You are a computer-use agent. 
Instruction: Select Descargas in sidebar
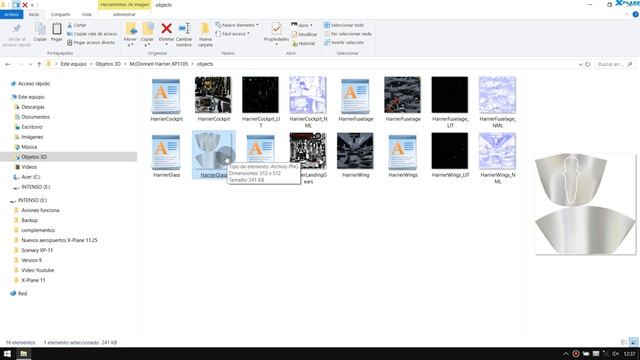33,107
